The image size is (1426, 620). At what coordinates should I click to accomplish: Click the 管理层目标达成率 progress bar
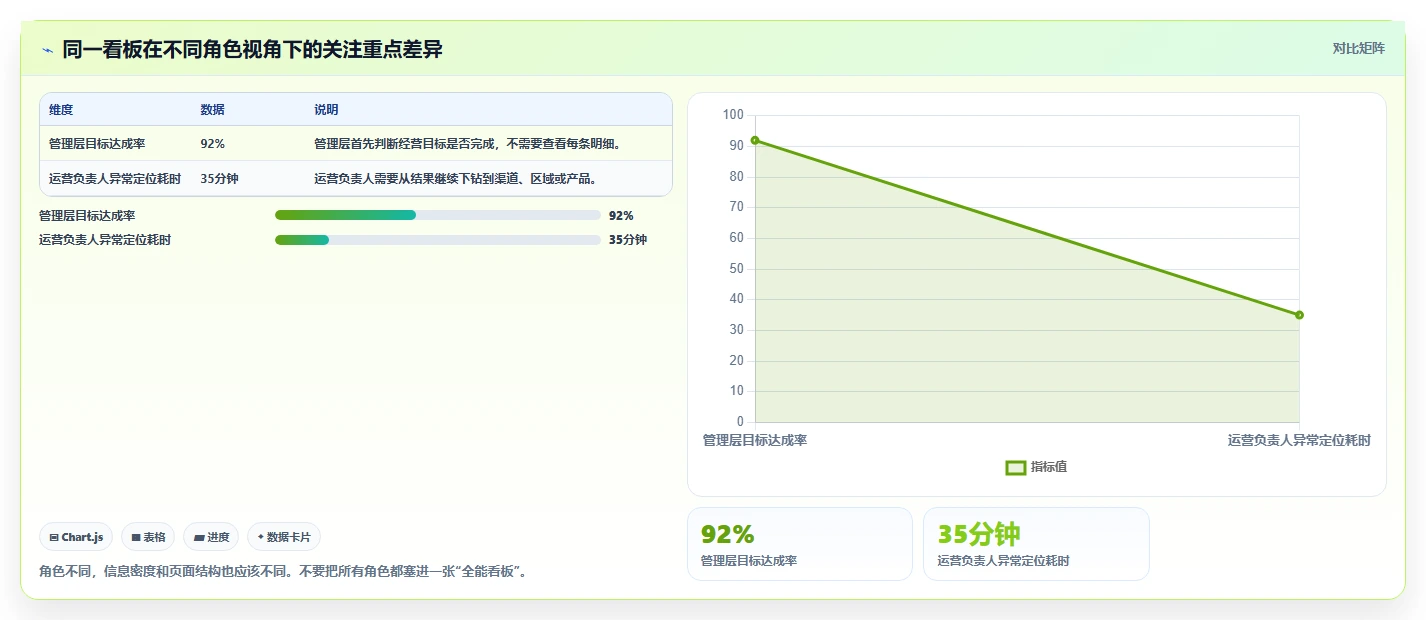click(x=438, y=215)
